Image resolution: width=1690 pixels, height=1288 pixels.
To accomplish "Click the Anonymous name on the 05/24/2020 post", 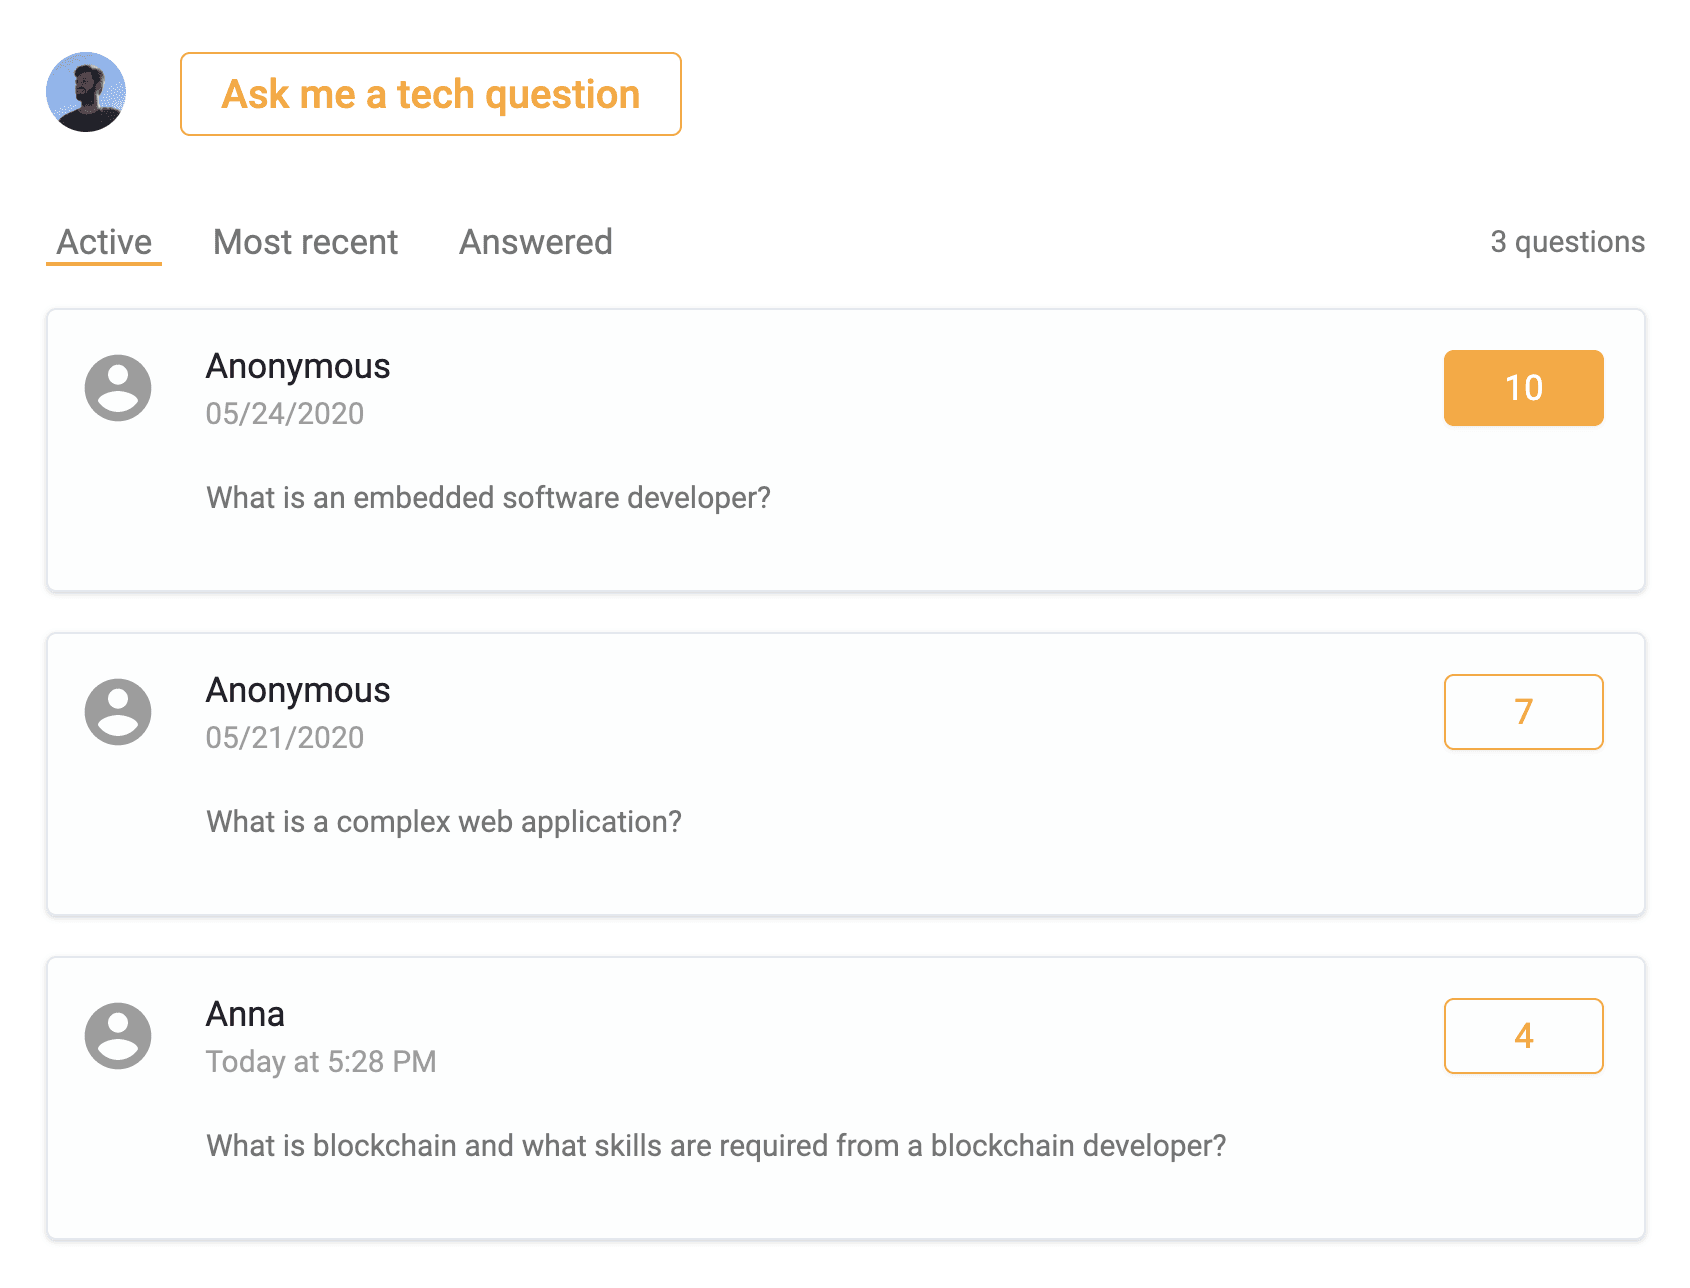I will (298, 367).
